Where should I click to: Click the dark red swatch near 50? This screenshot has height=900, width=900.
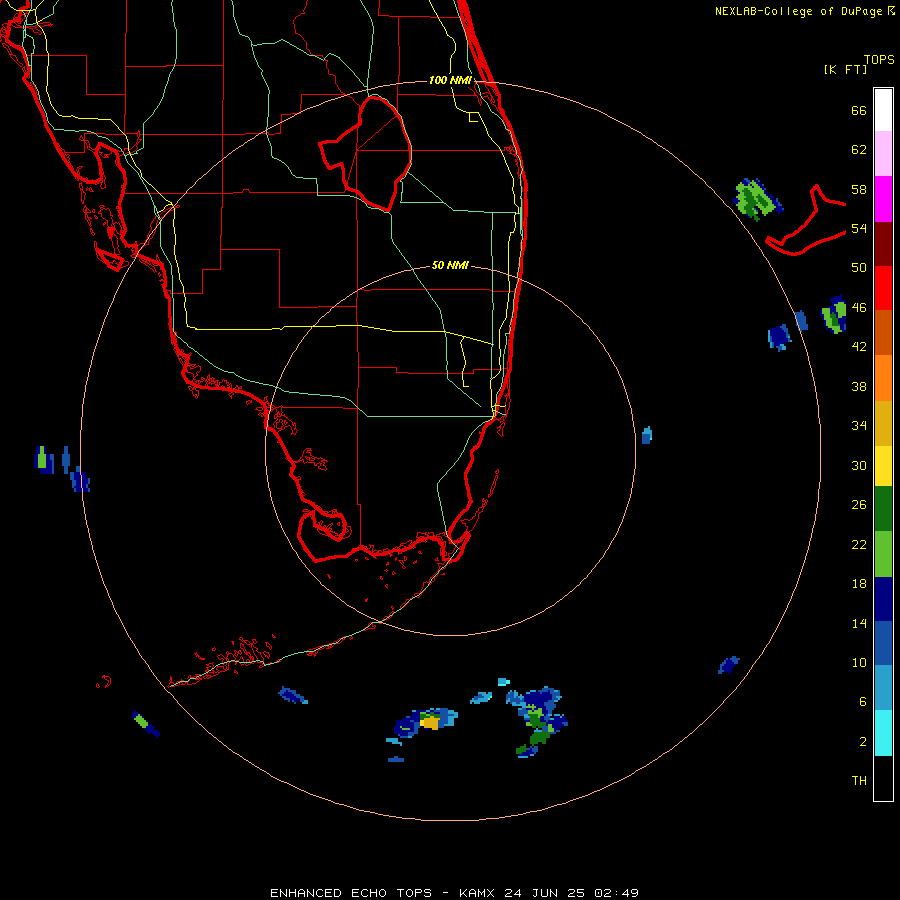[x=883, y=244]
